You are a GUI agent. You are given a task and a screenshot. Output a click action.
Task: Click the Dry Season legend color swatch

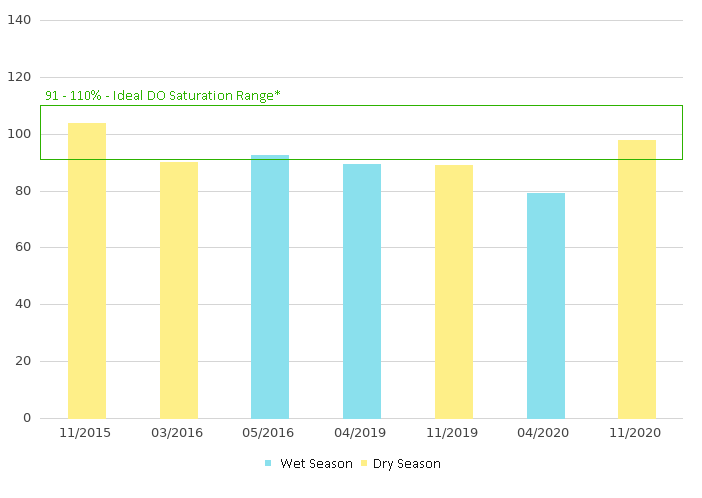tap(364, 463)
